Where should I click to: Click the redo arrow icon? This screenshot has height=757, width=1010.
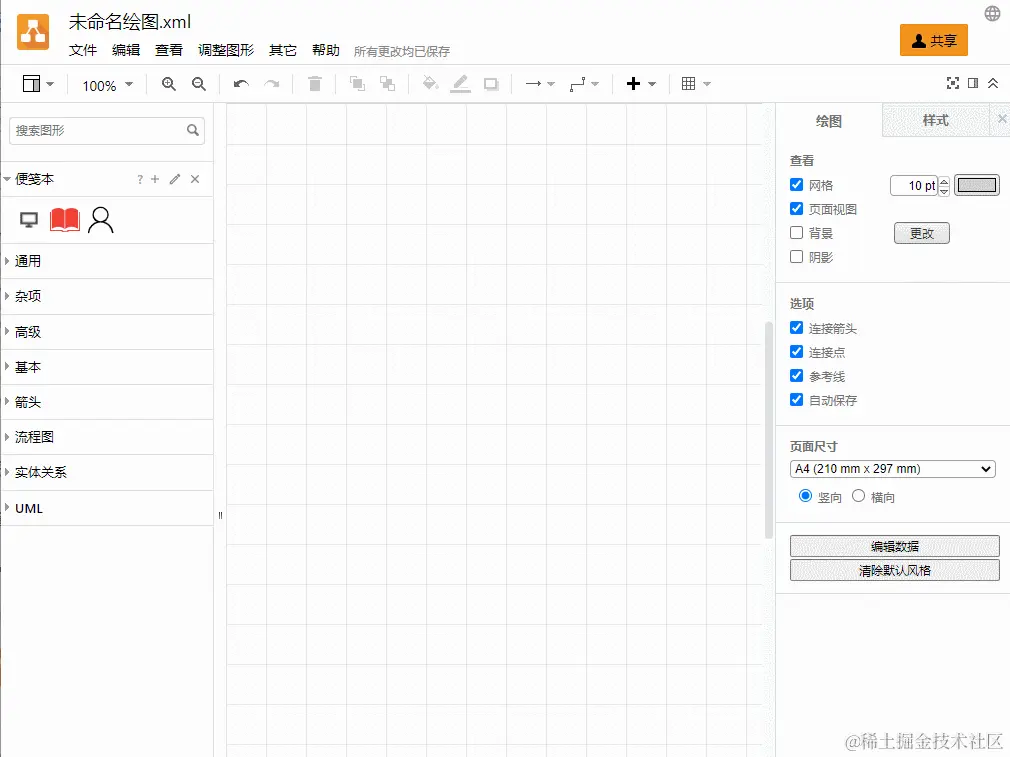click(x=272, y=84)
